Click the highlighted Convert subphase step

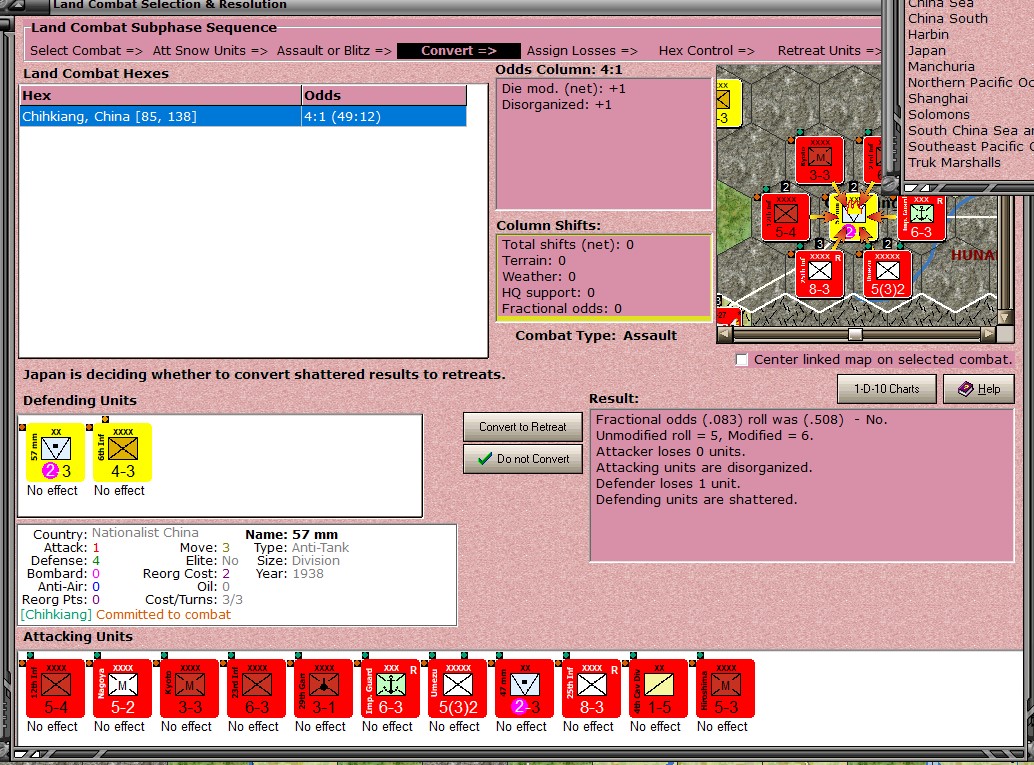459,51
